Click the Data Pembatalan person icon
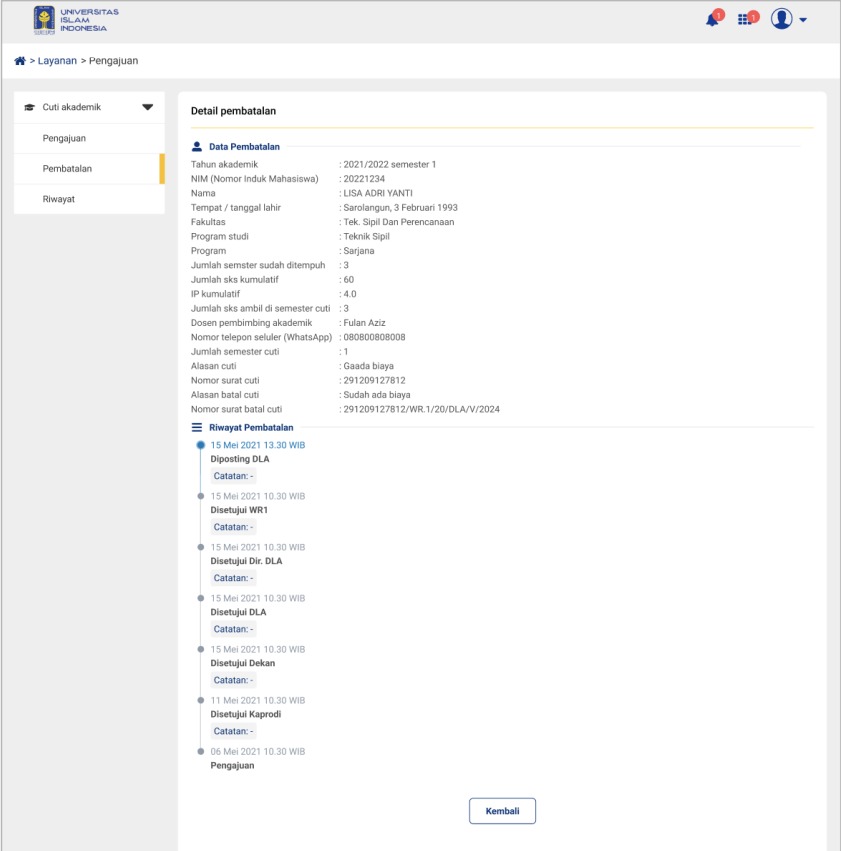841x851 pixels. point(197,147)
